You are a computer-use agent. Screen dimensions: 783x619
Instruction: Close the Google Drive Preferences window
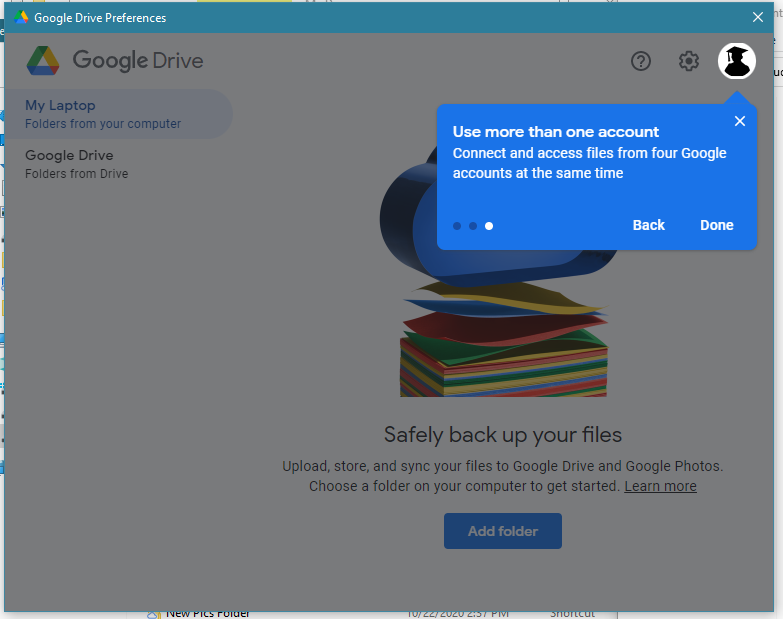758,17
